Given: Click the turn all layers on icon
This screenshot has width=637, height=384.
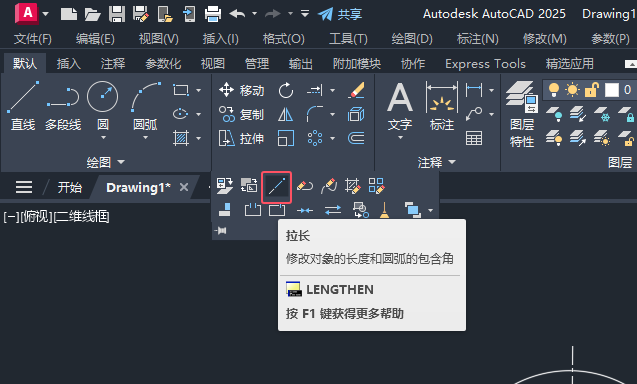Looking at the screenshot, I should pos(554,139).
